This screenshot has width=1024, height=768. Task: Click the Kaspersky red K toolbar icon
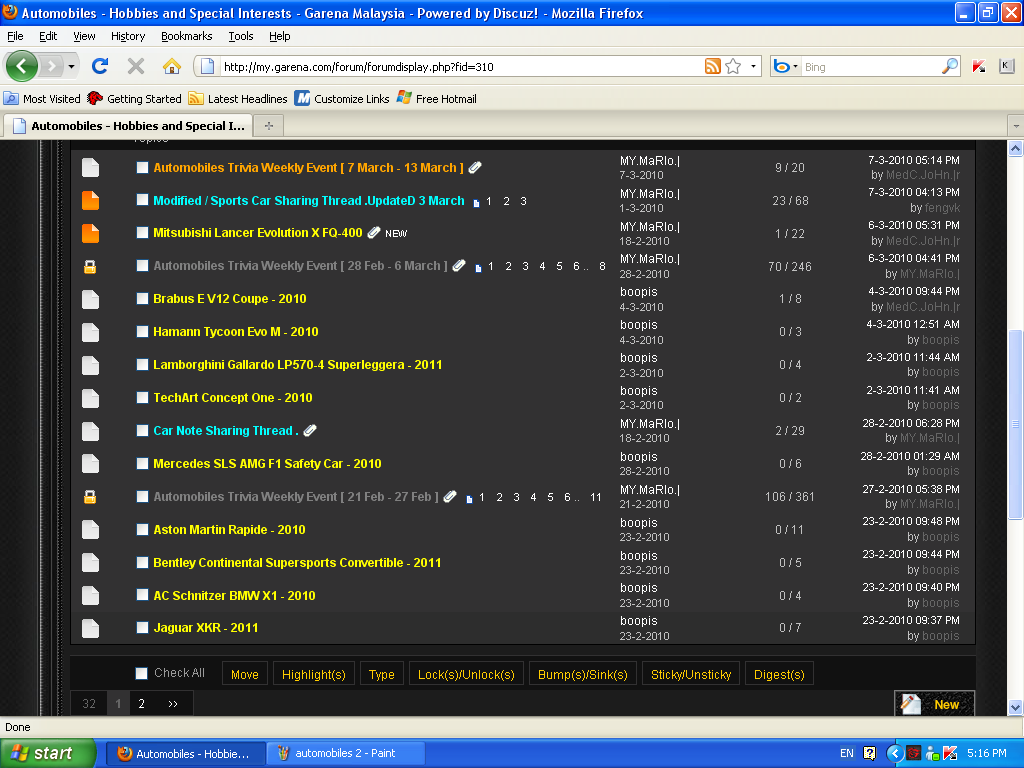click(978, 66)
